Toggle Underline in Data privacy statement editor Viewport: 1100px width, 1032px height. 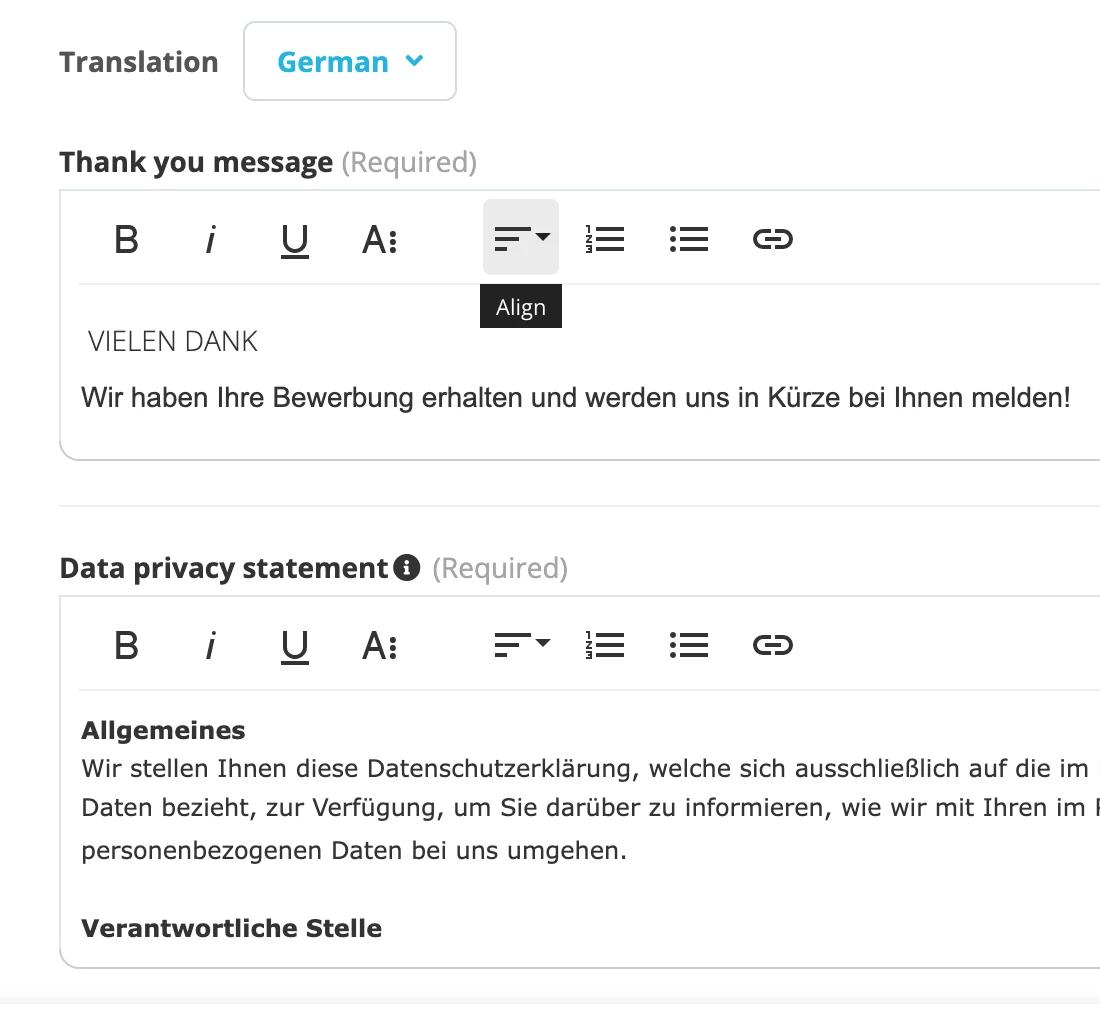click(x=295, y=645)
